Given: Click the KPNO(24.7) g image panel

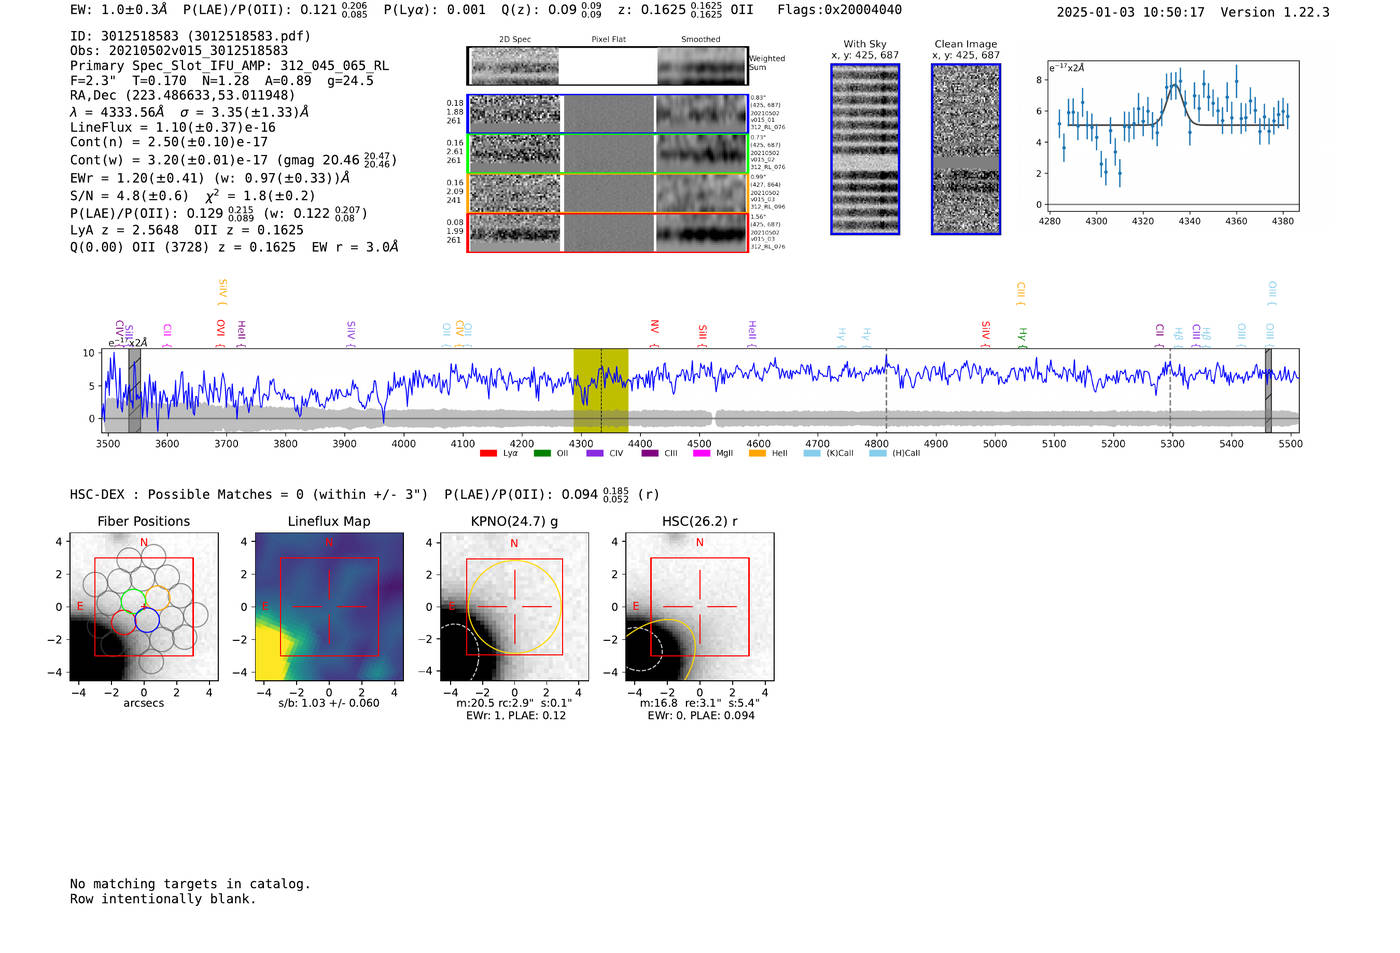Looking at the screenshot, I should pos(514,607).
